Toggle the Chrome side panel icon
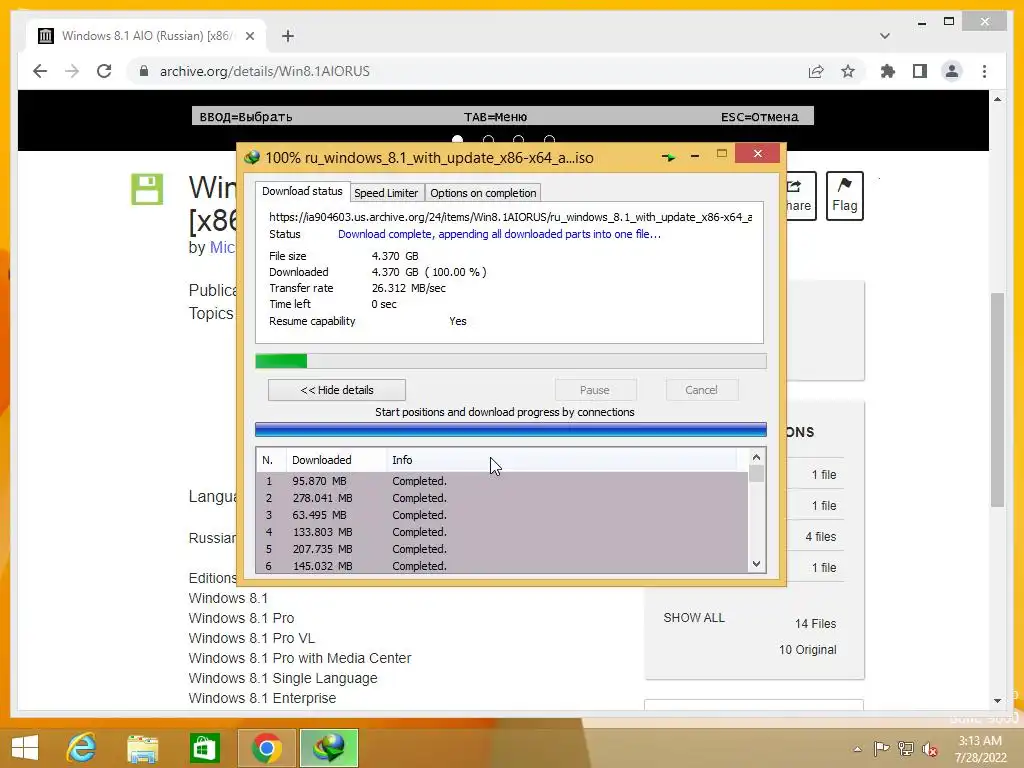This screenshot has height=768, width=1024. pyautogui.click(x=920, y=71)
